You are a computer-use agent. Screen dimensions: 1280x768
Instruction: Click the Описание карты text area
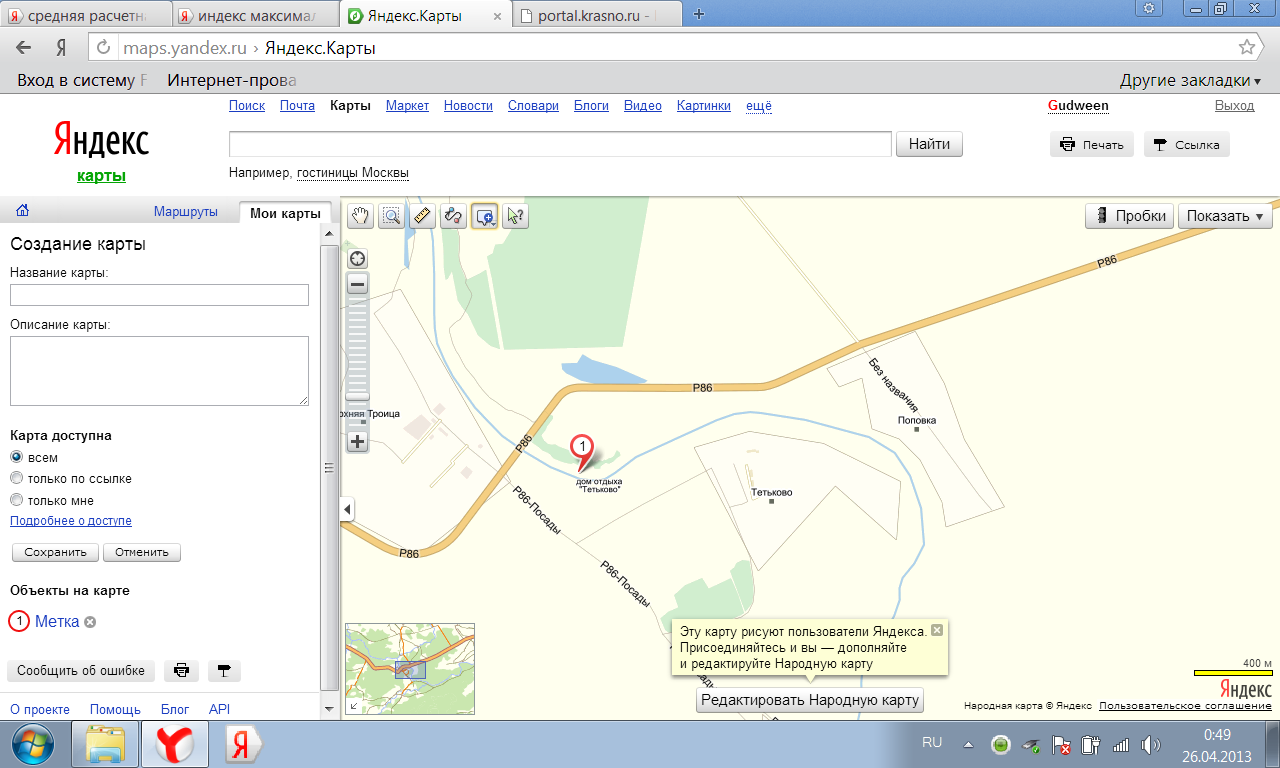point(159,371)
